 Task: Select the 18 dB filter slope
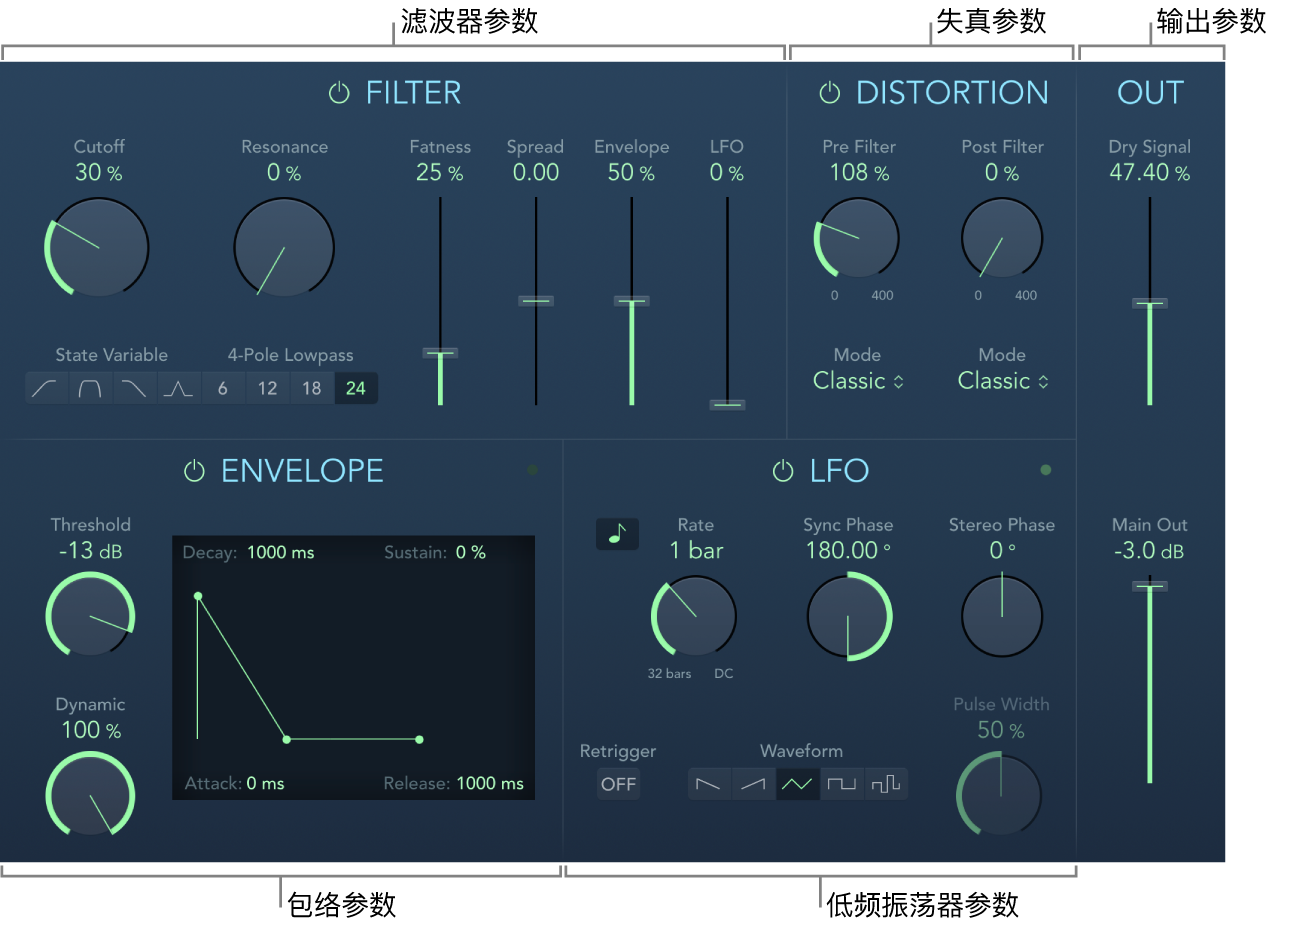pos(312,388)
